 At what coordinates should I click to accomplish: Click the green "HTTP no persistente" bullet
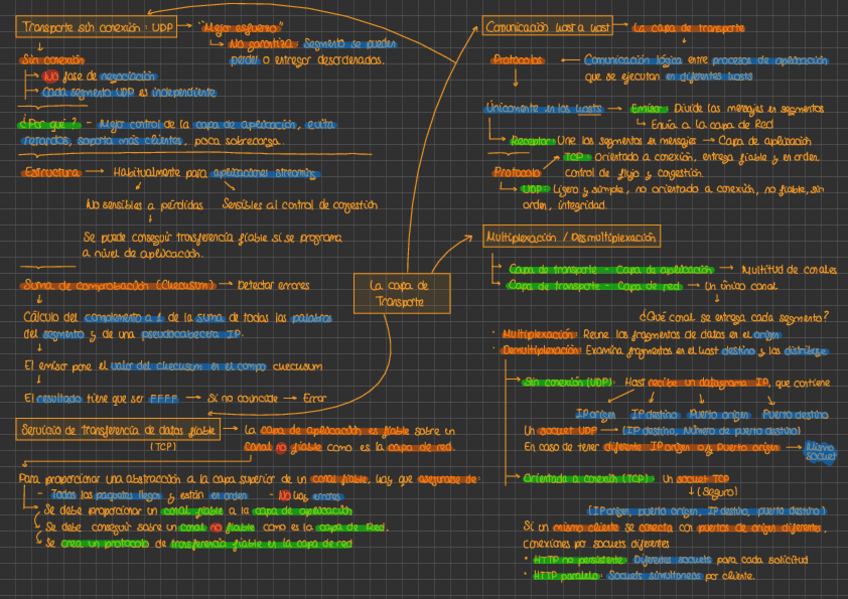(x=579, y=560)
